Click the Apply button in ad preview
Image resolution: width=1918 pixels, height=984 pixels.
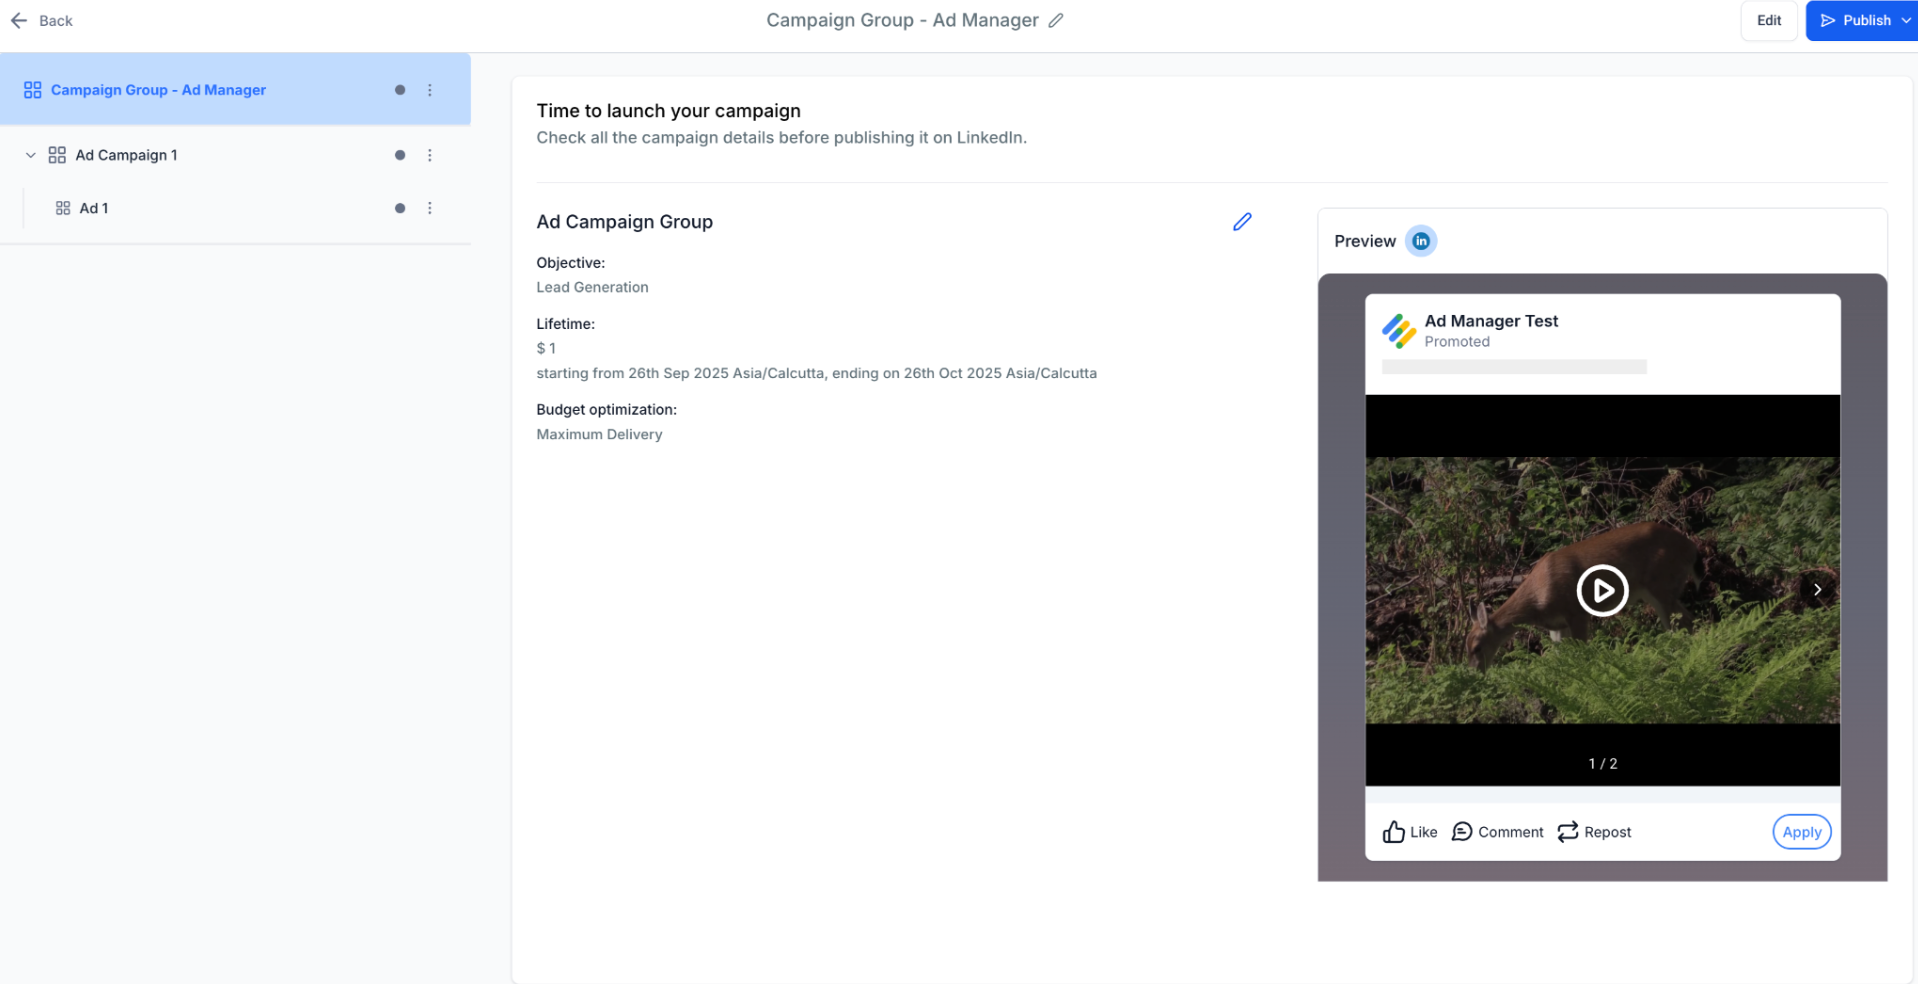point(1802,832)
